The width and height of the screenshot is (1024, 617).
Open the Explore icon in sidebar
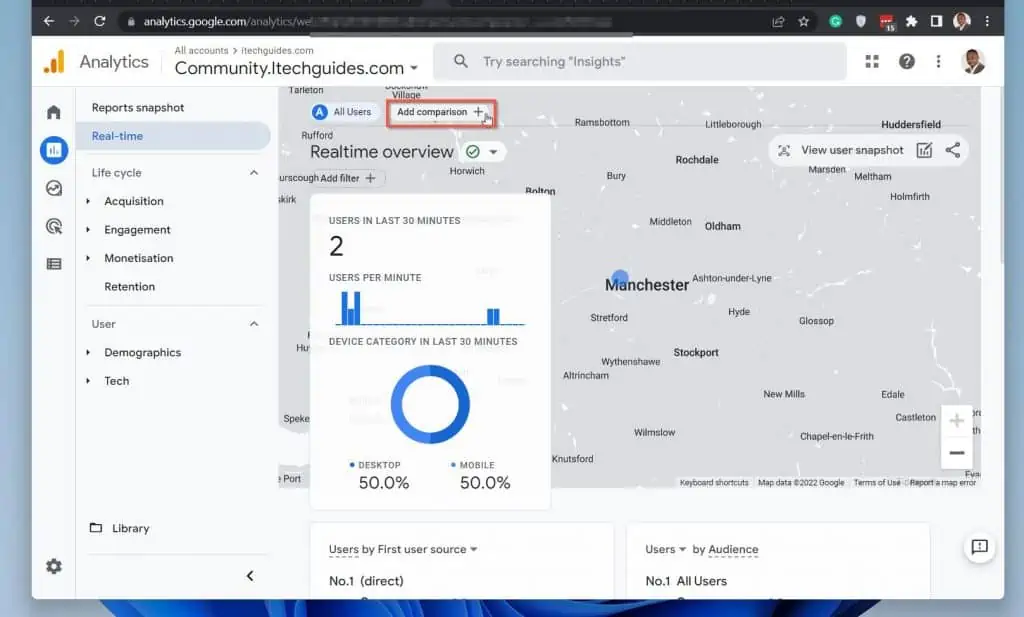(x=54, y=188)
